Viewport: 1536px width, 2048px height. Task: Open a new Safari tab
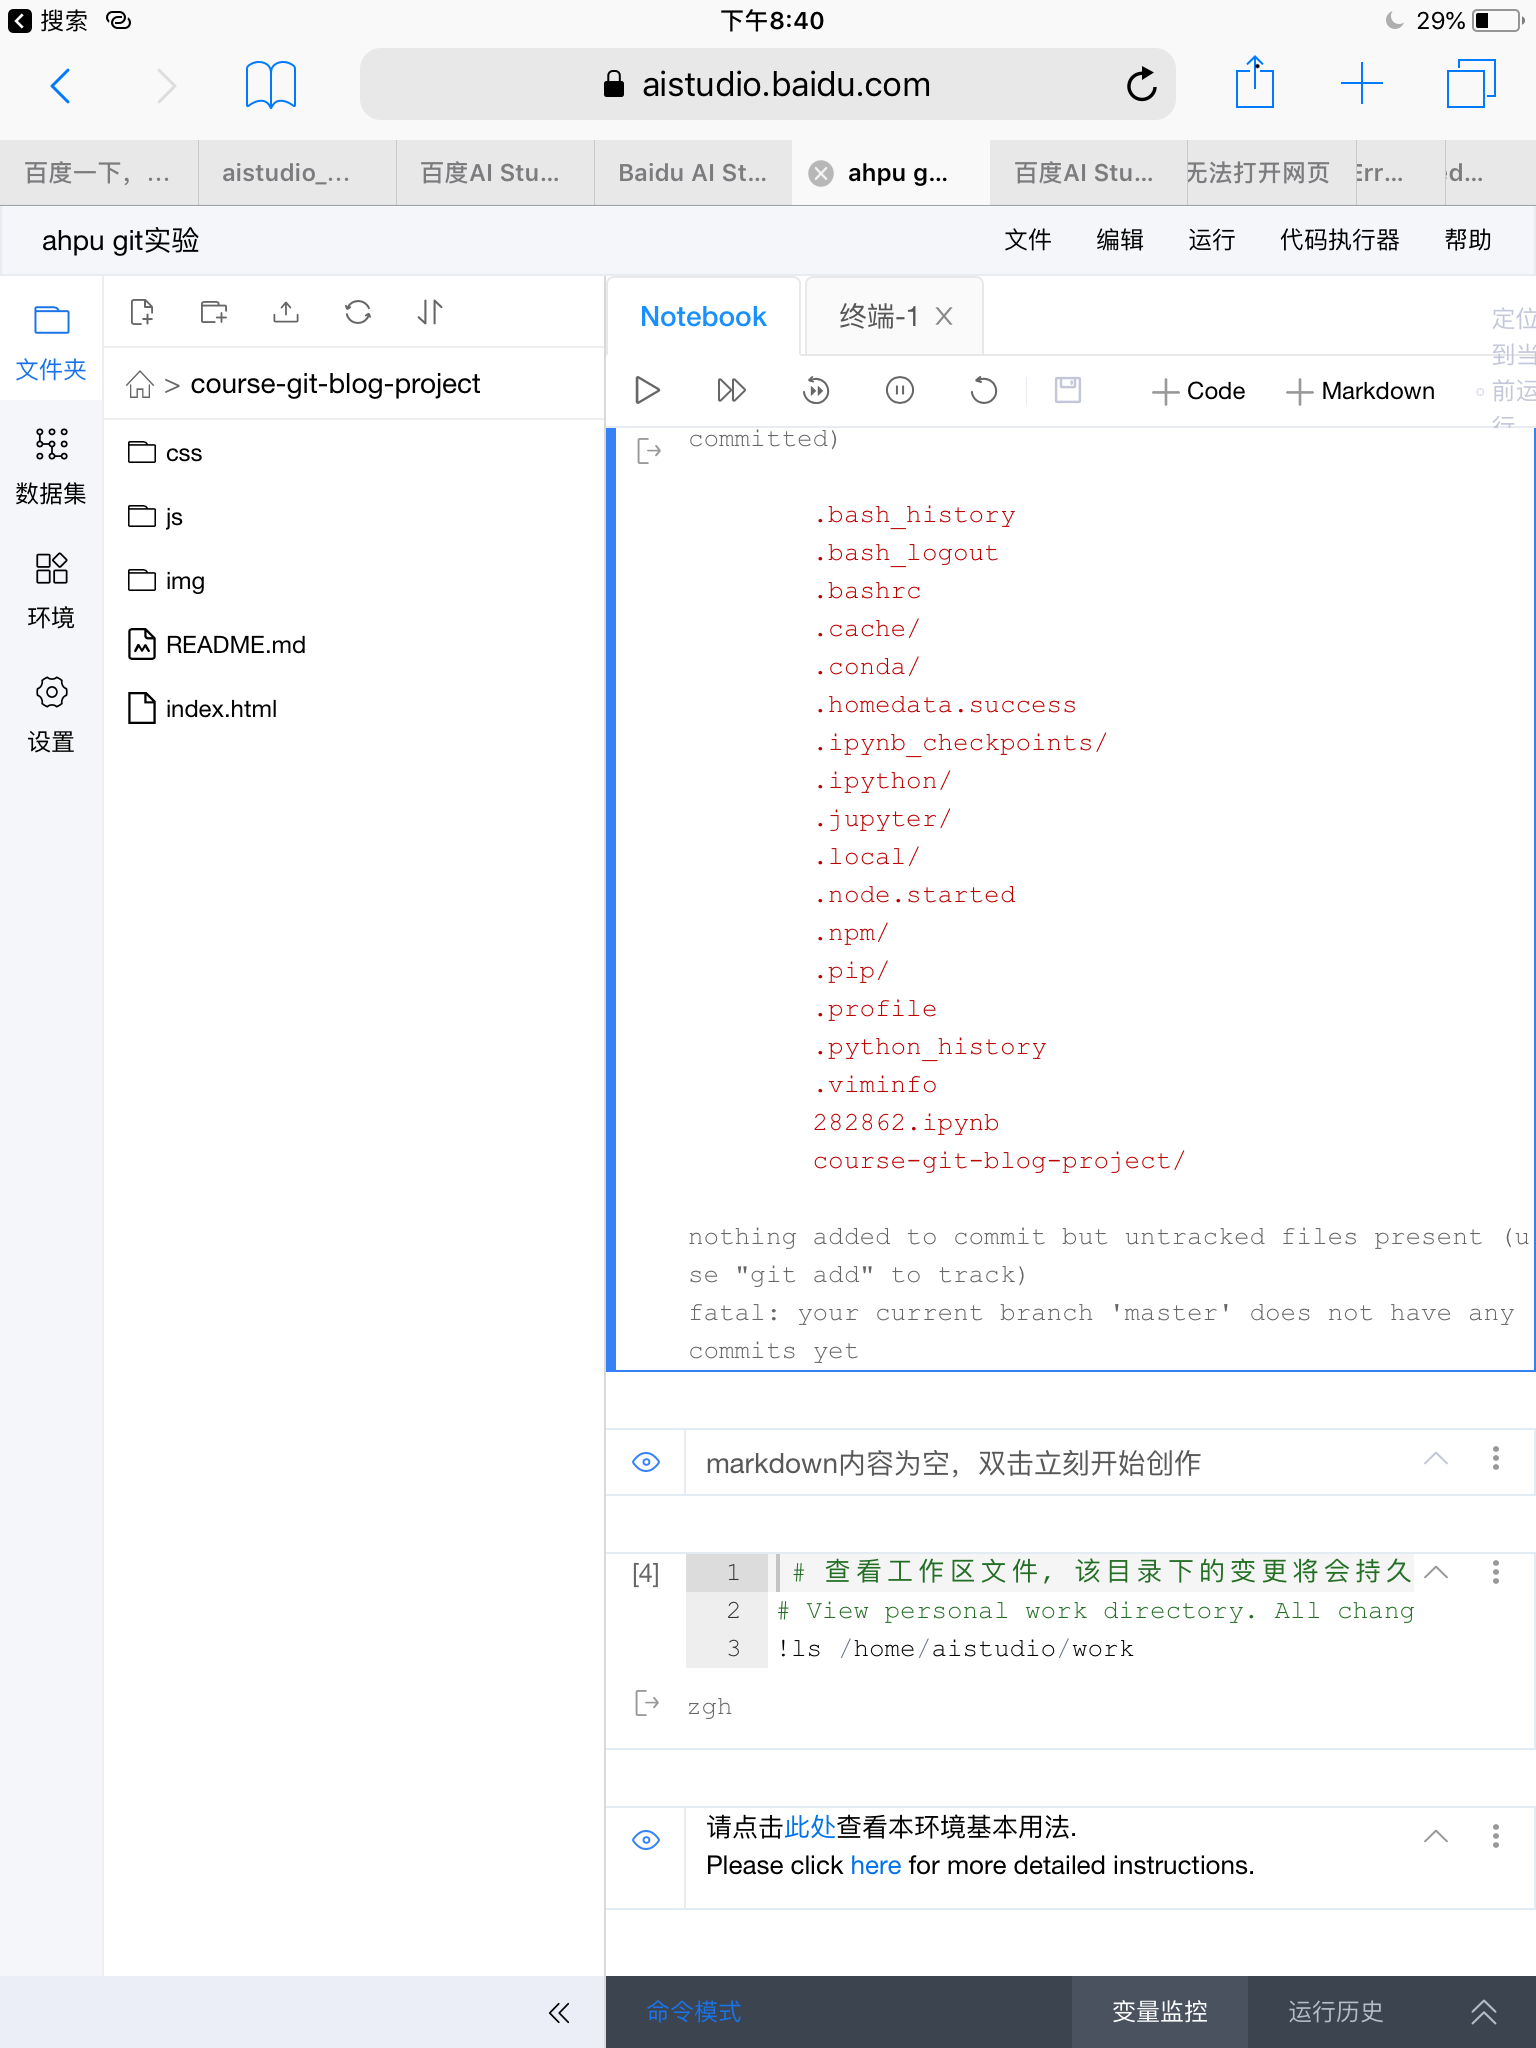tap(1361, 84)
